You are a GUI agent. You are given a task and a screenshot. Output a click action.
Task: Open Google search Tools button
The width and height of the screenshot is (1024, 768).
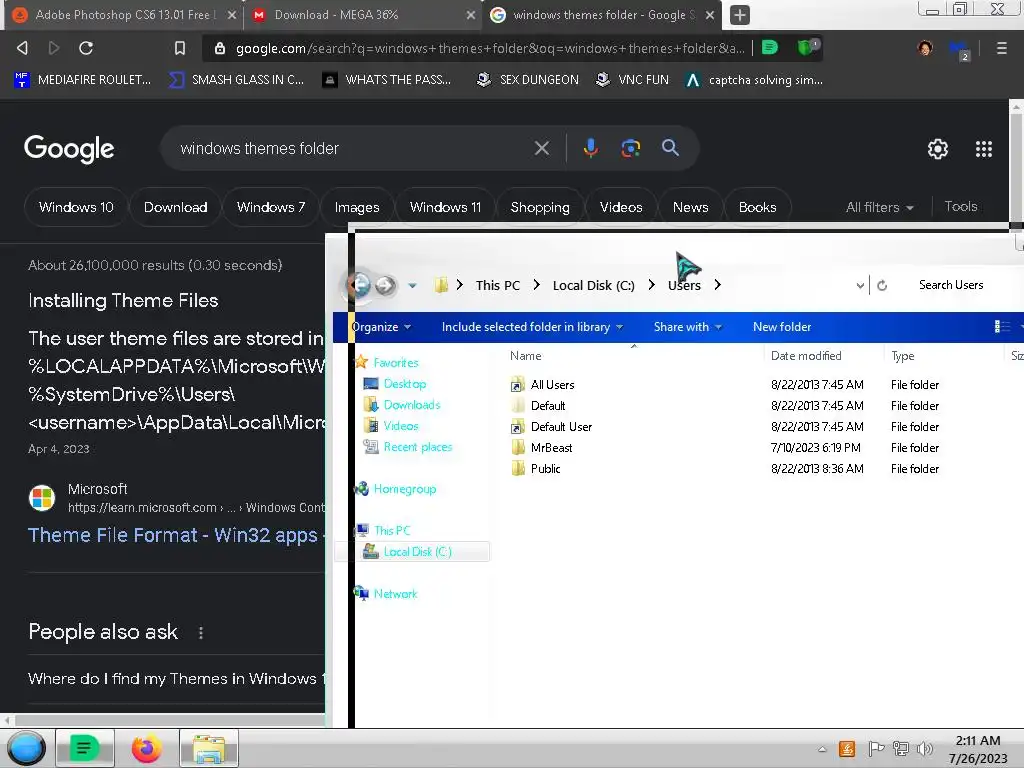click(x=961, y=206)
